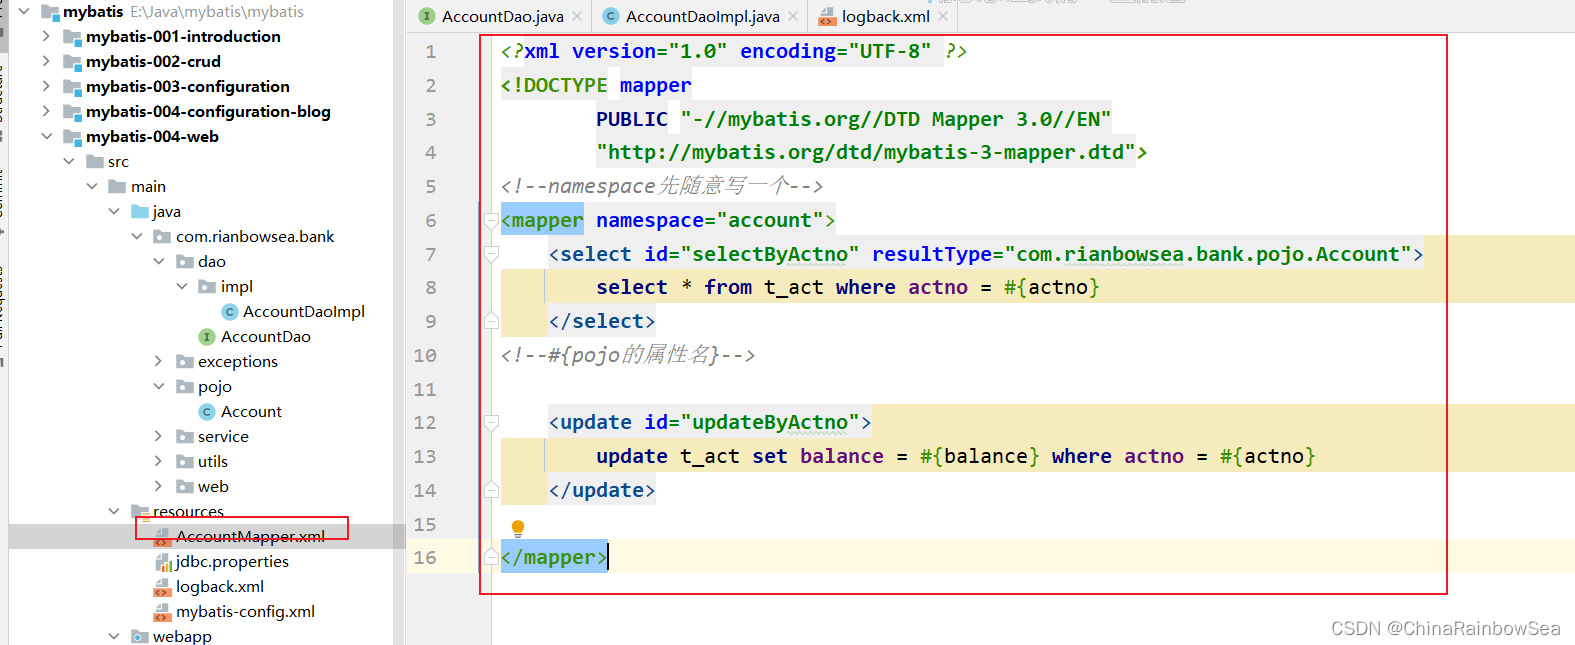This screenshot has width=1575, height=645.
Task: Close the AccountDaoImpl.java tab
Action: [x=793, y=16]
